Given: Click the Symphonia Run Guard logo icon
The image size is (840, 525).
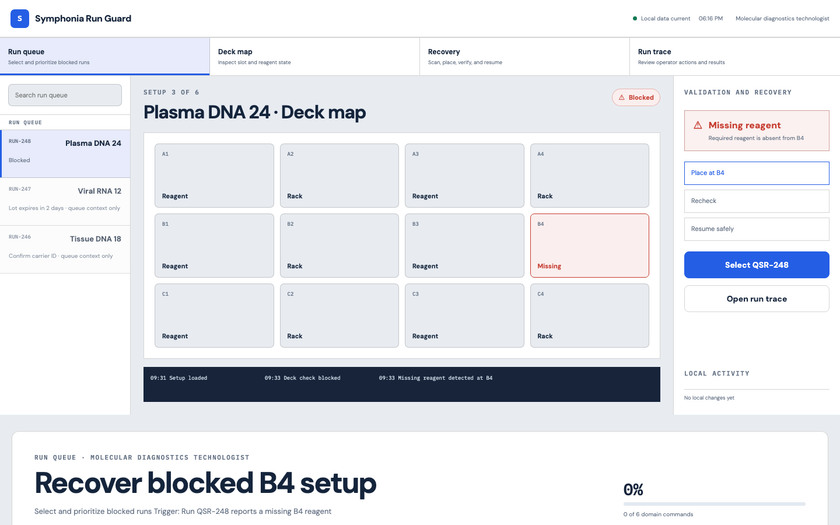Looking at the screenshot, I should click(x=20, y=18).
